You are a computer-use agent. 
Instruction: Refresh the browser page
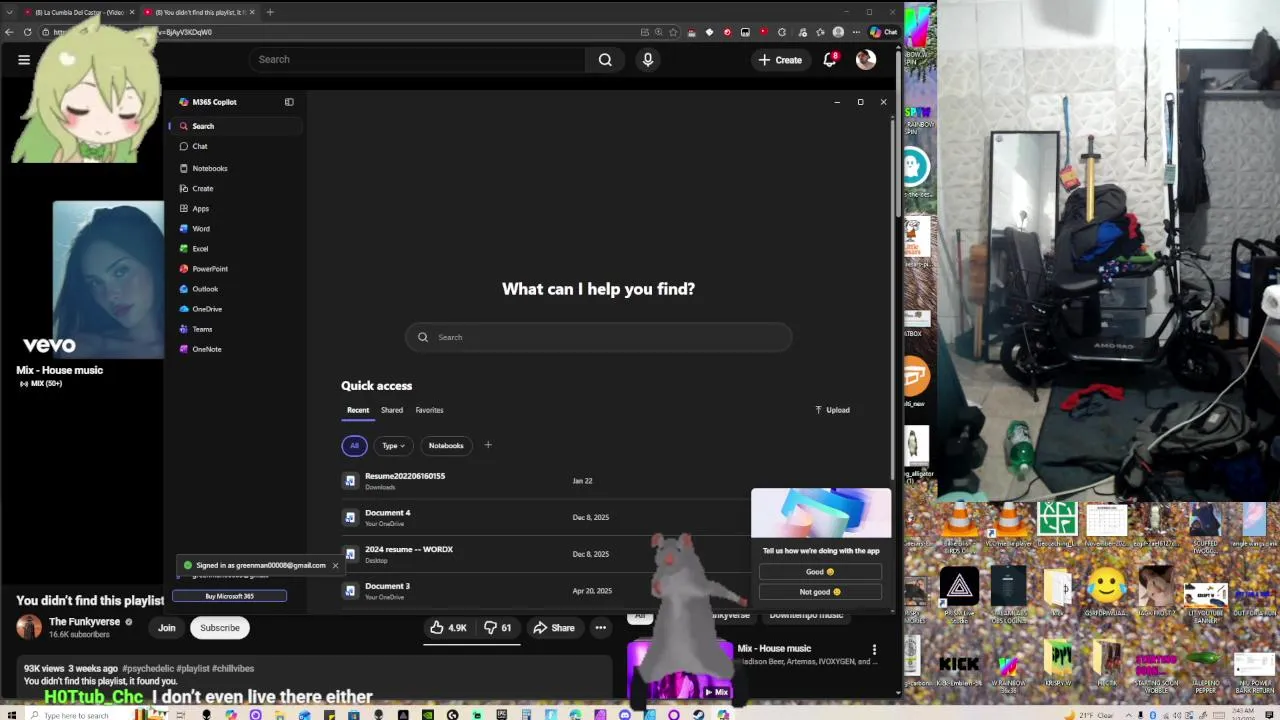coord(27,32)
